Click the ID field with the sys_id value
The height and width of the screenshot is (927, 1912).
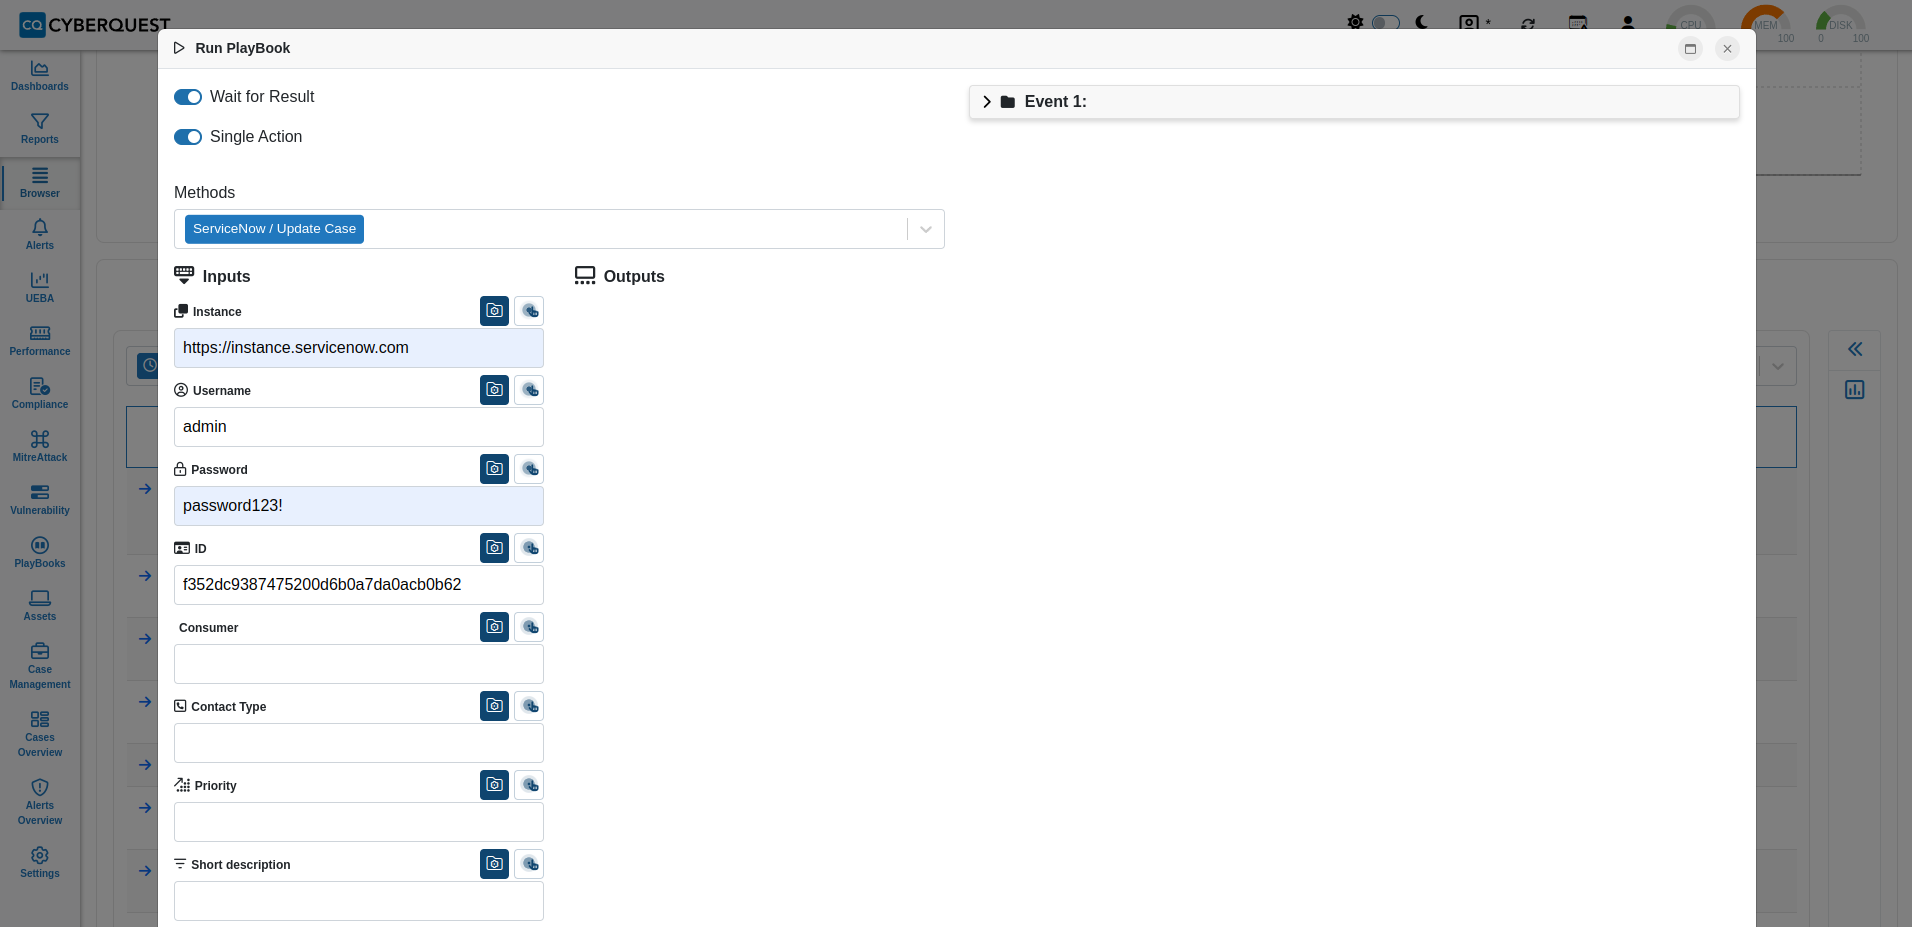point(359,585)
